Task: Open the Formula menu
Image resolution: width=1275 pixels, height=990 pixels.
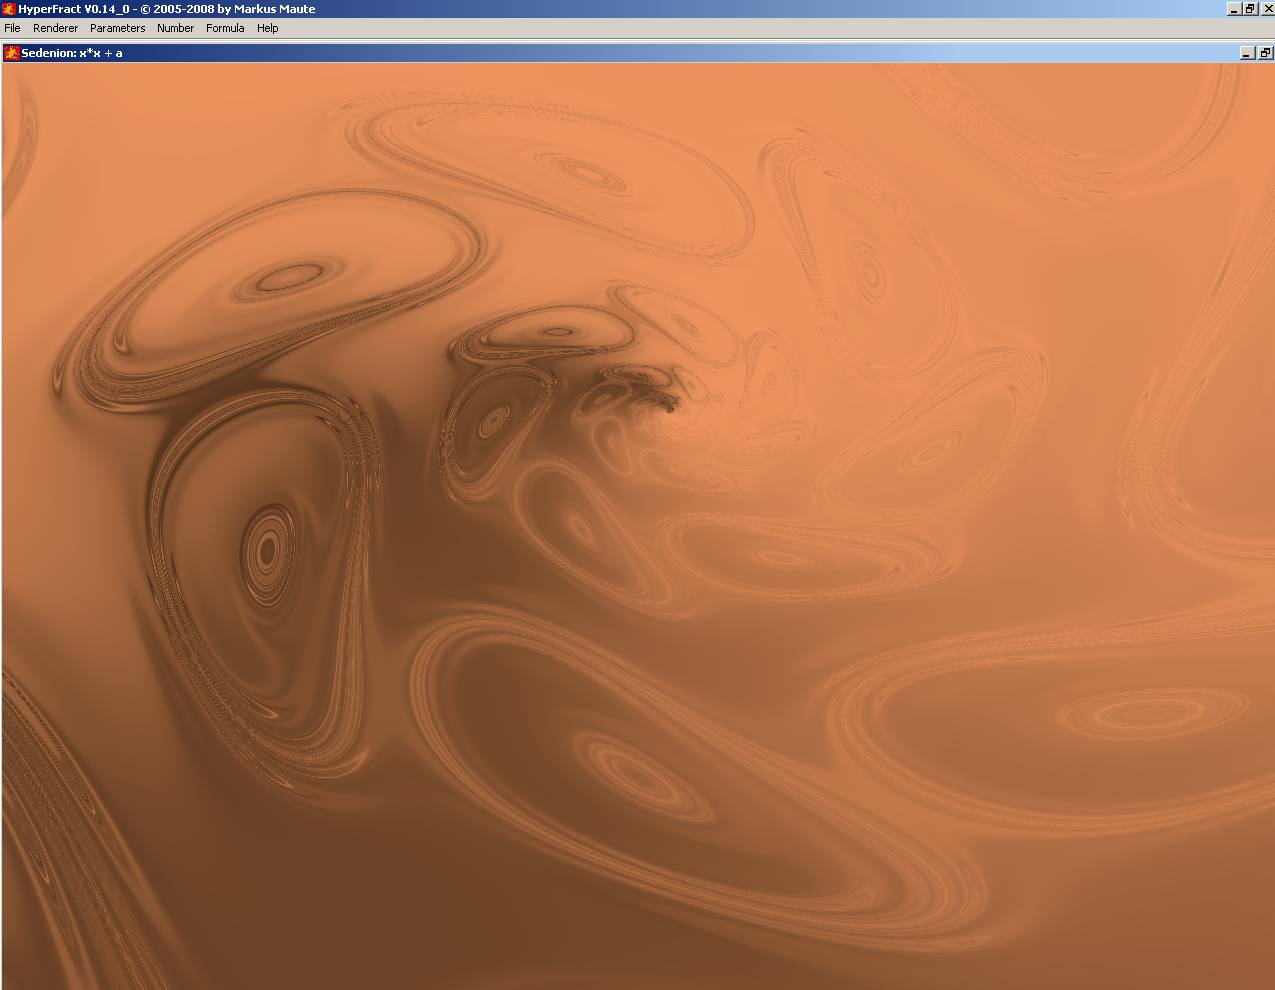Action: 225,28
